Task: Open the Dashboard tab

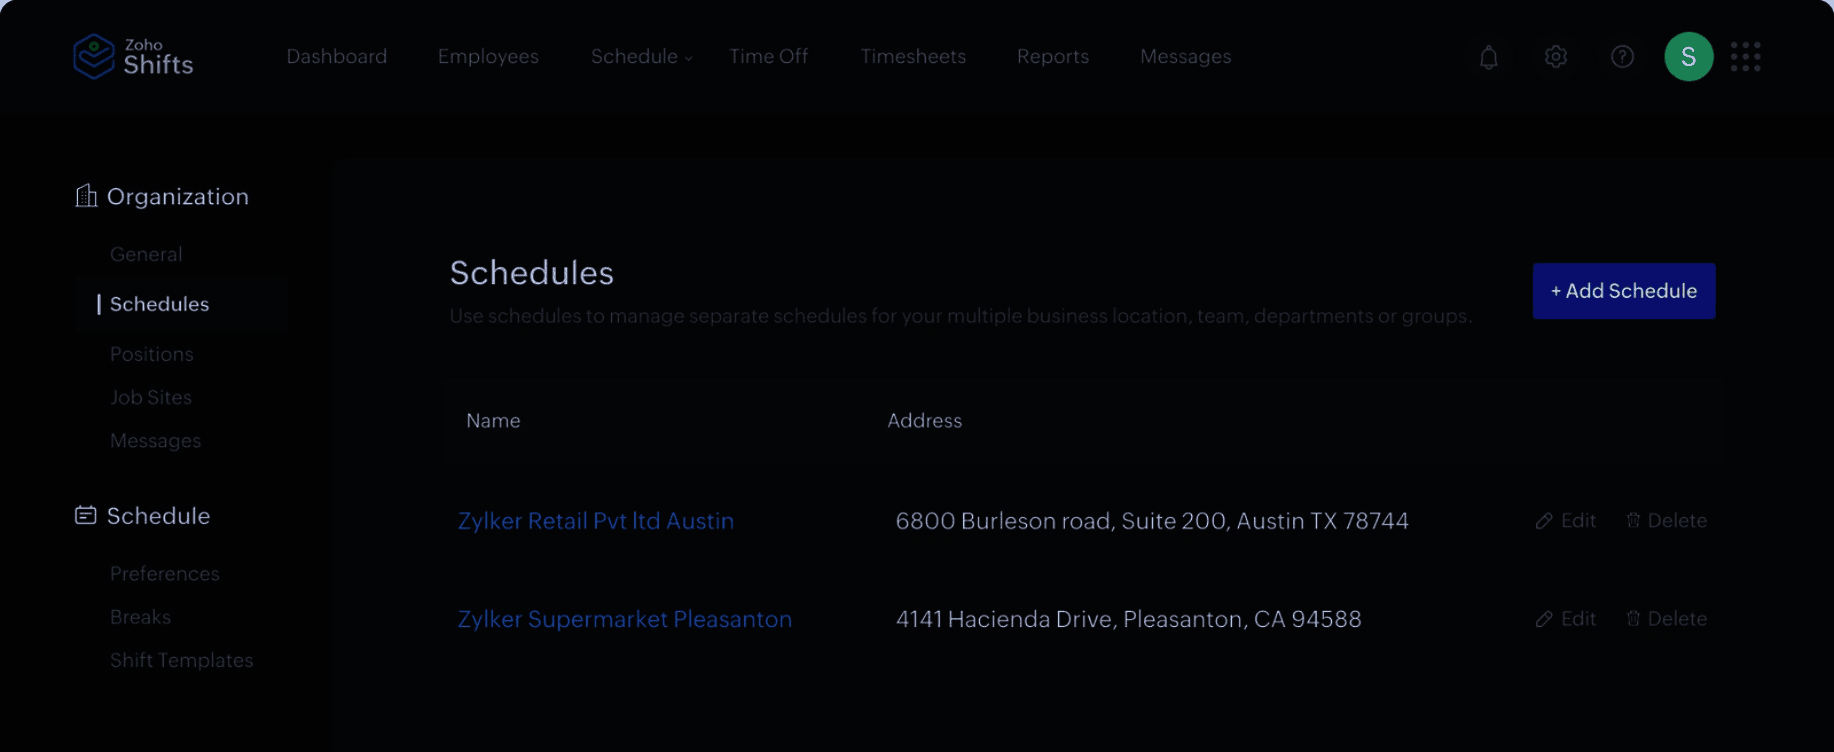Action: 336,57
